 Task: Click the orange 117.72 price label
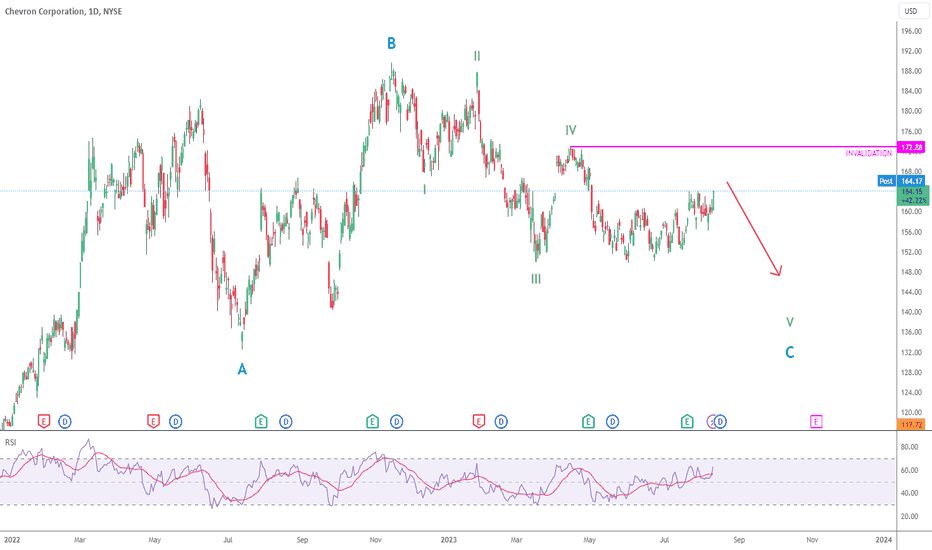pos(911,425)
